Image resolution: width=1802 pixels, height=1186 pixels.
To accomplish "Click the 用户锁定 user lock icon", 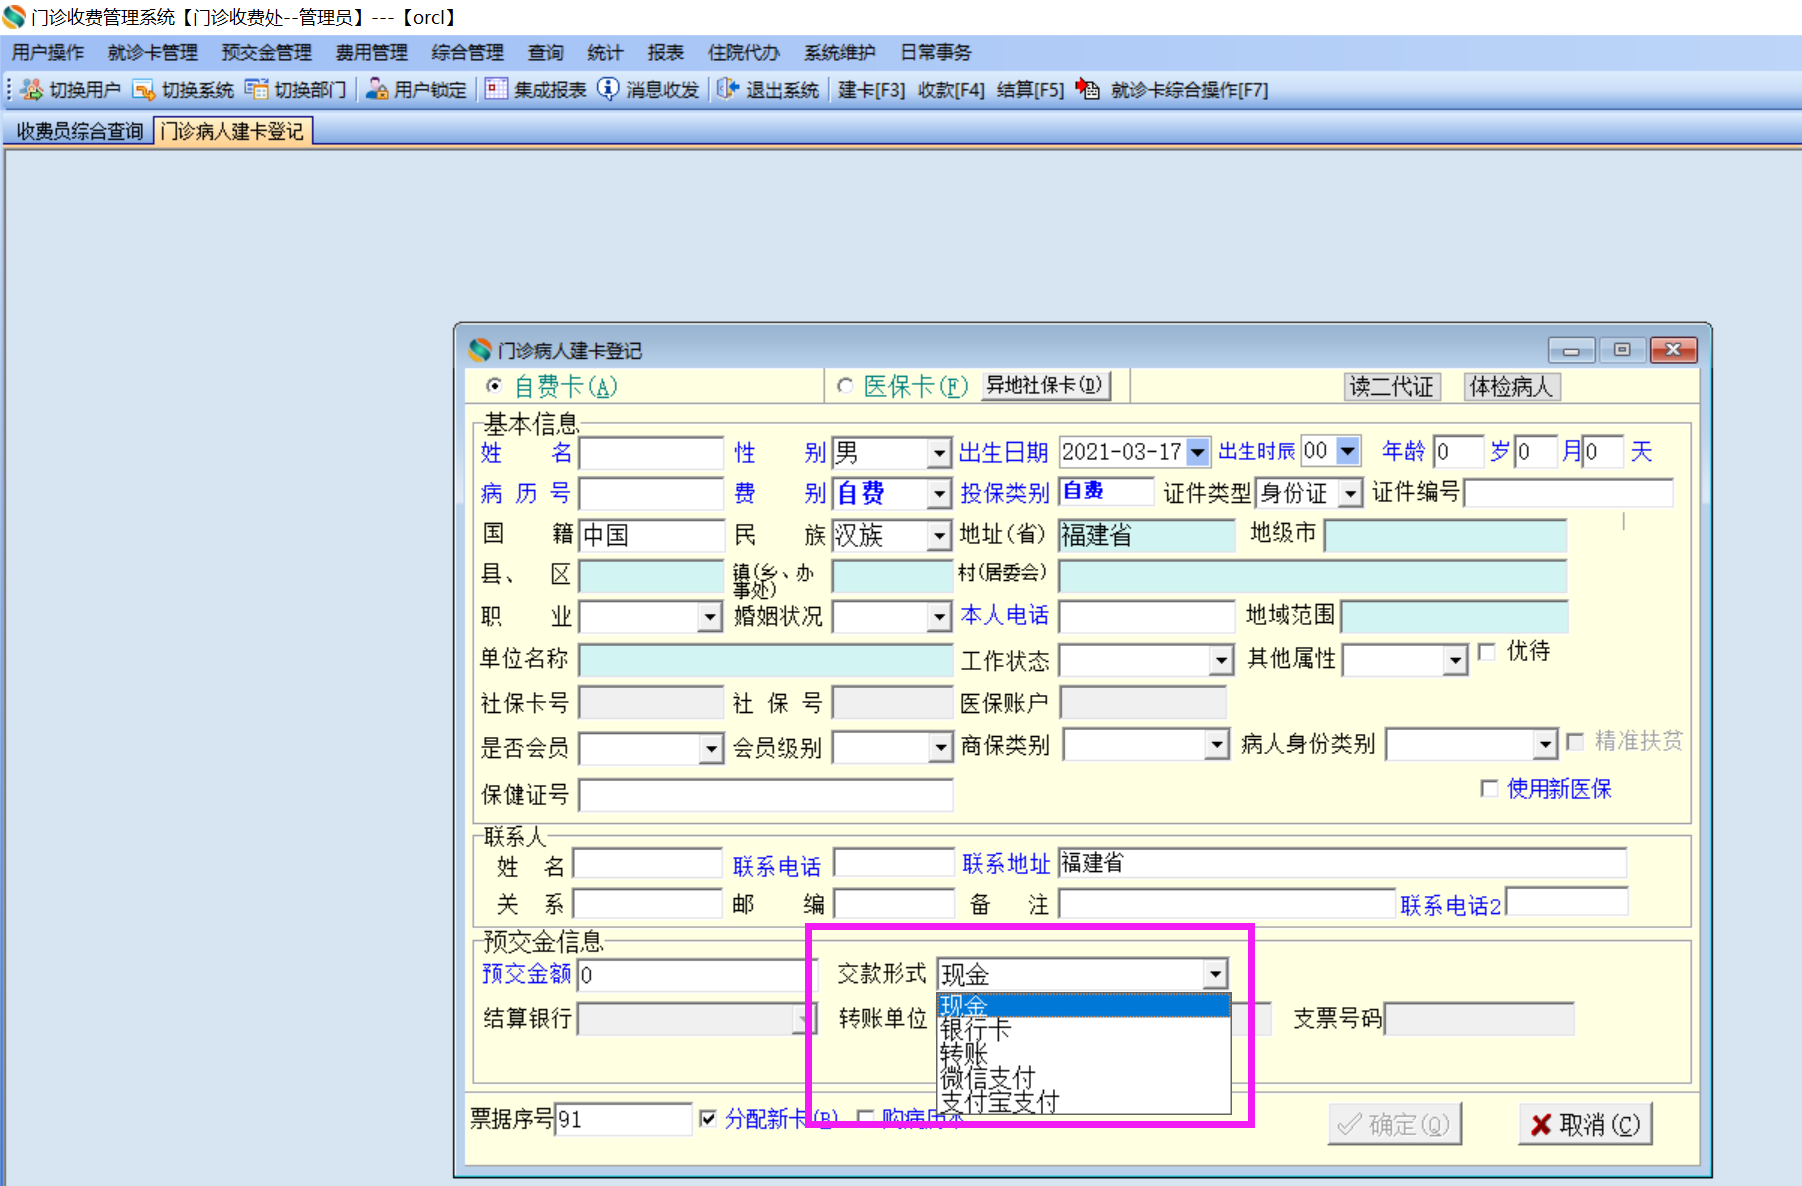I will tap(377, 90).
